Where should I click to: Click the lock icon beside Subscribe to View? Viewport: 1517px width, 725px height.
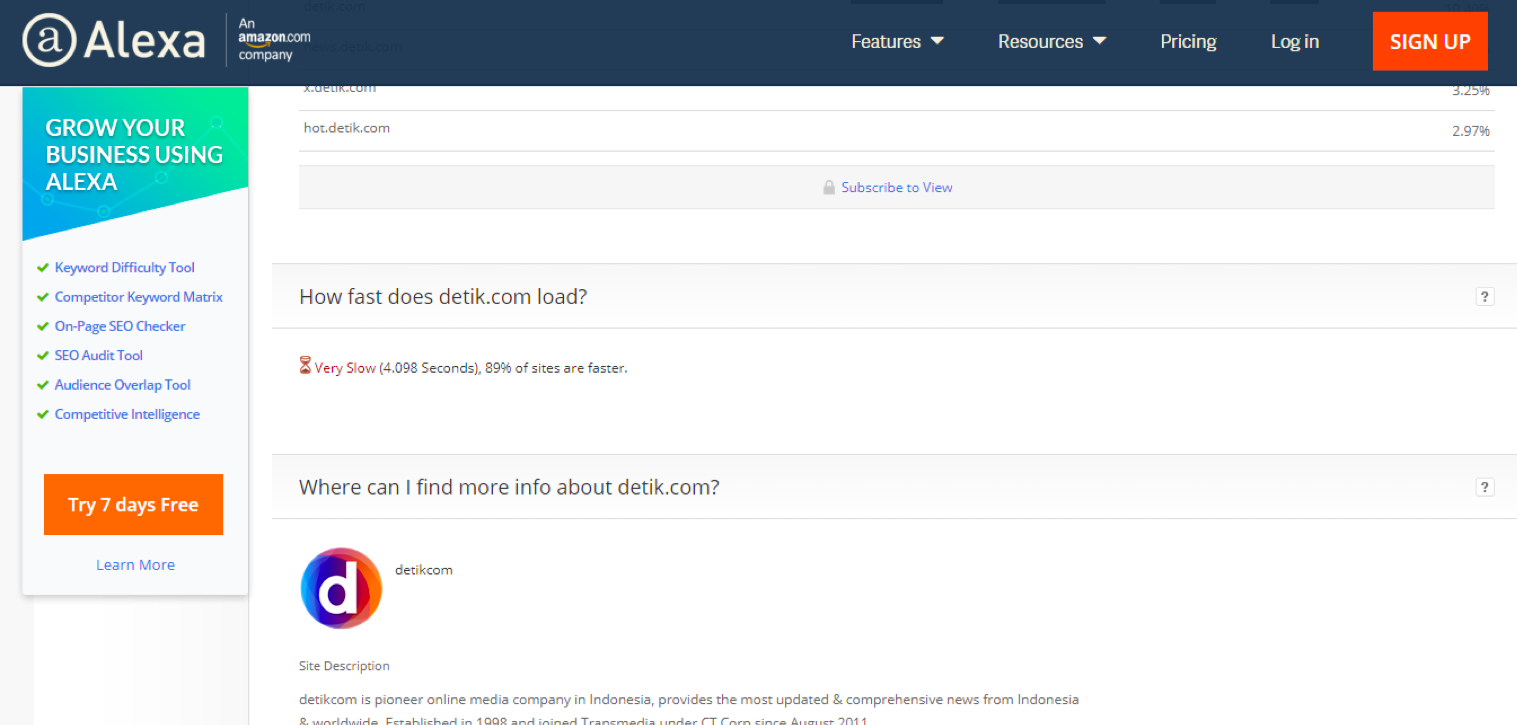pyautogui.click(x=829, y=187)
